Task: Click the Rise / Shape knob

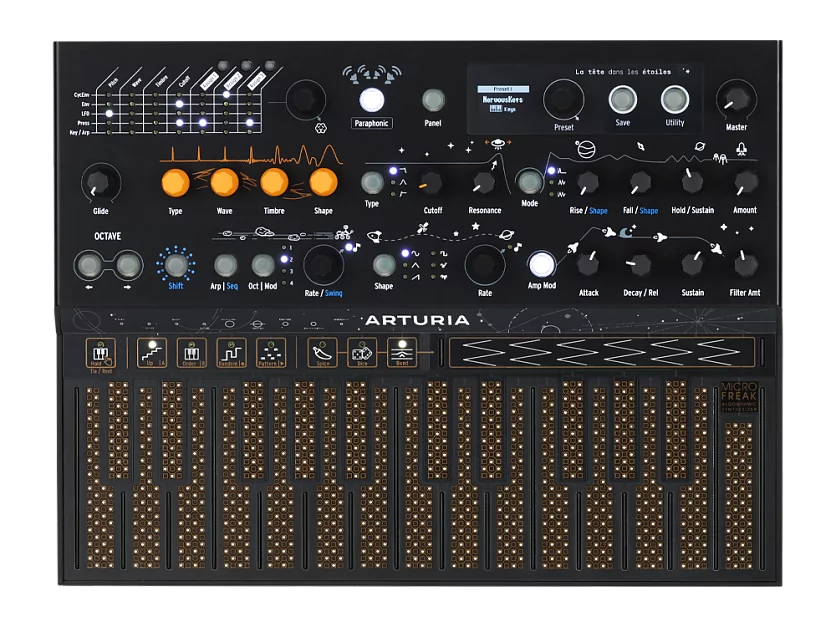Action: [x=588, y=183]
